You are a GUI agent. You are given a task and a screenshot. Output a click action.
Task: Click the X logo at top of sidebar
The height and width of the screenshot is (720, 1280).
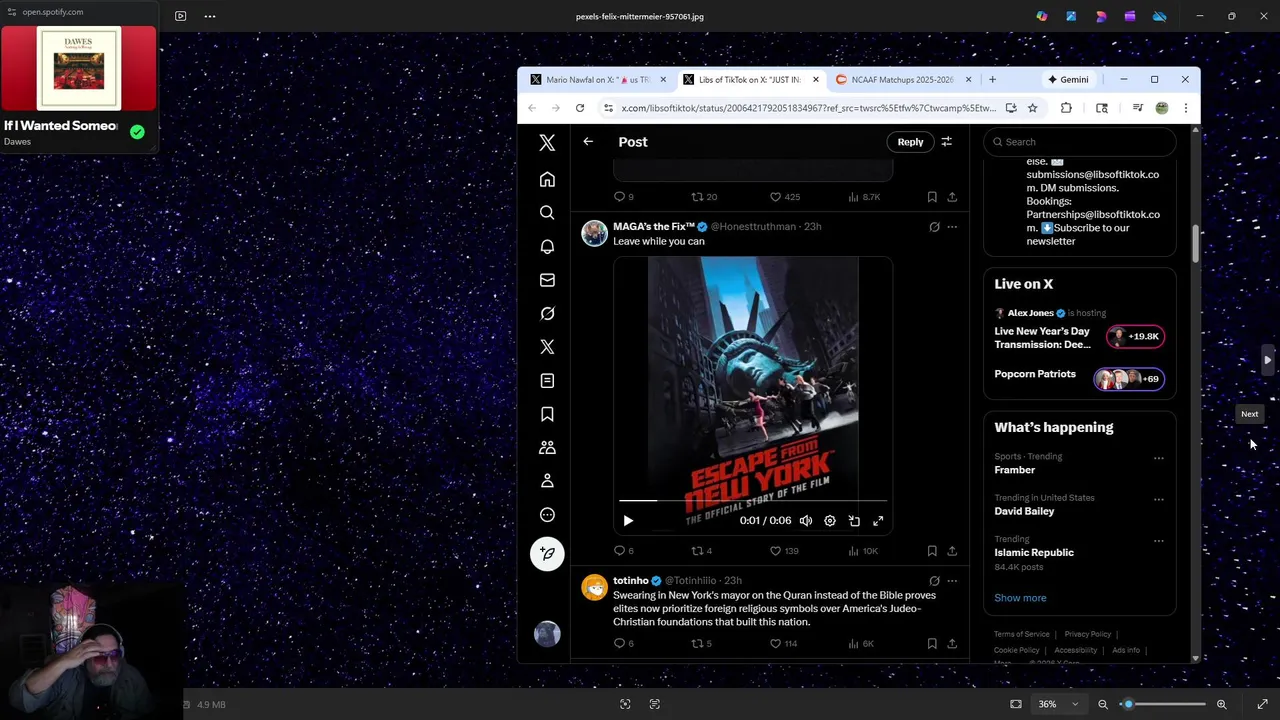(x=547, y=143)
